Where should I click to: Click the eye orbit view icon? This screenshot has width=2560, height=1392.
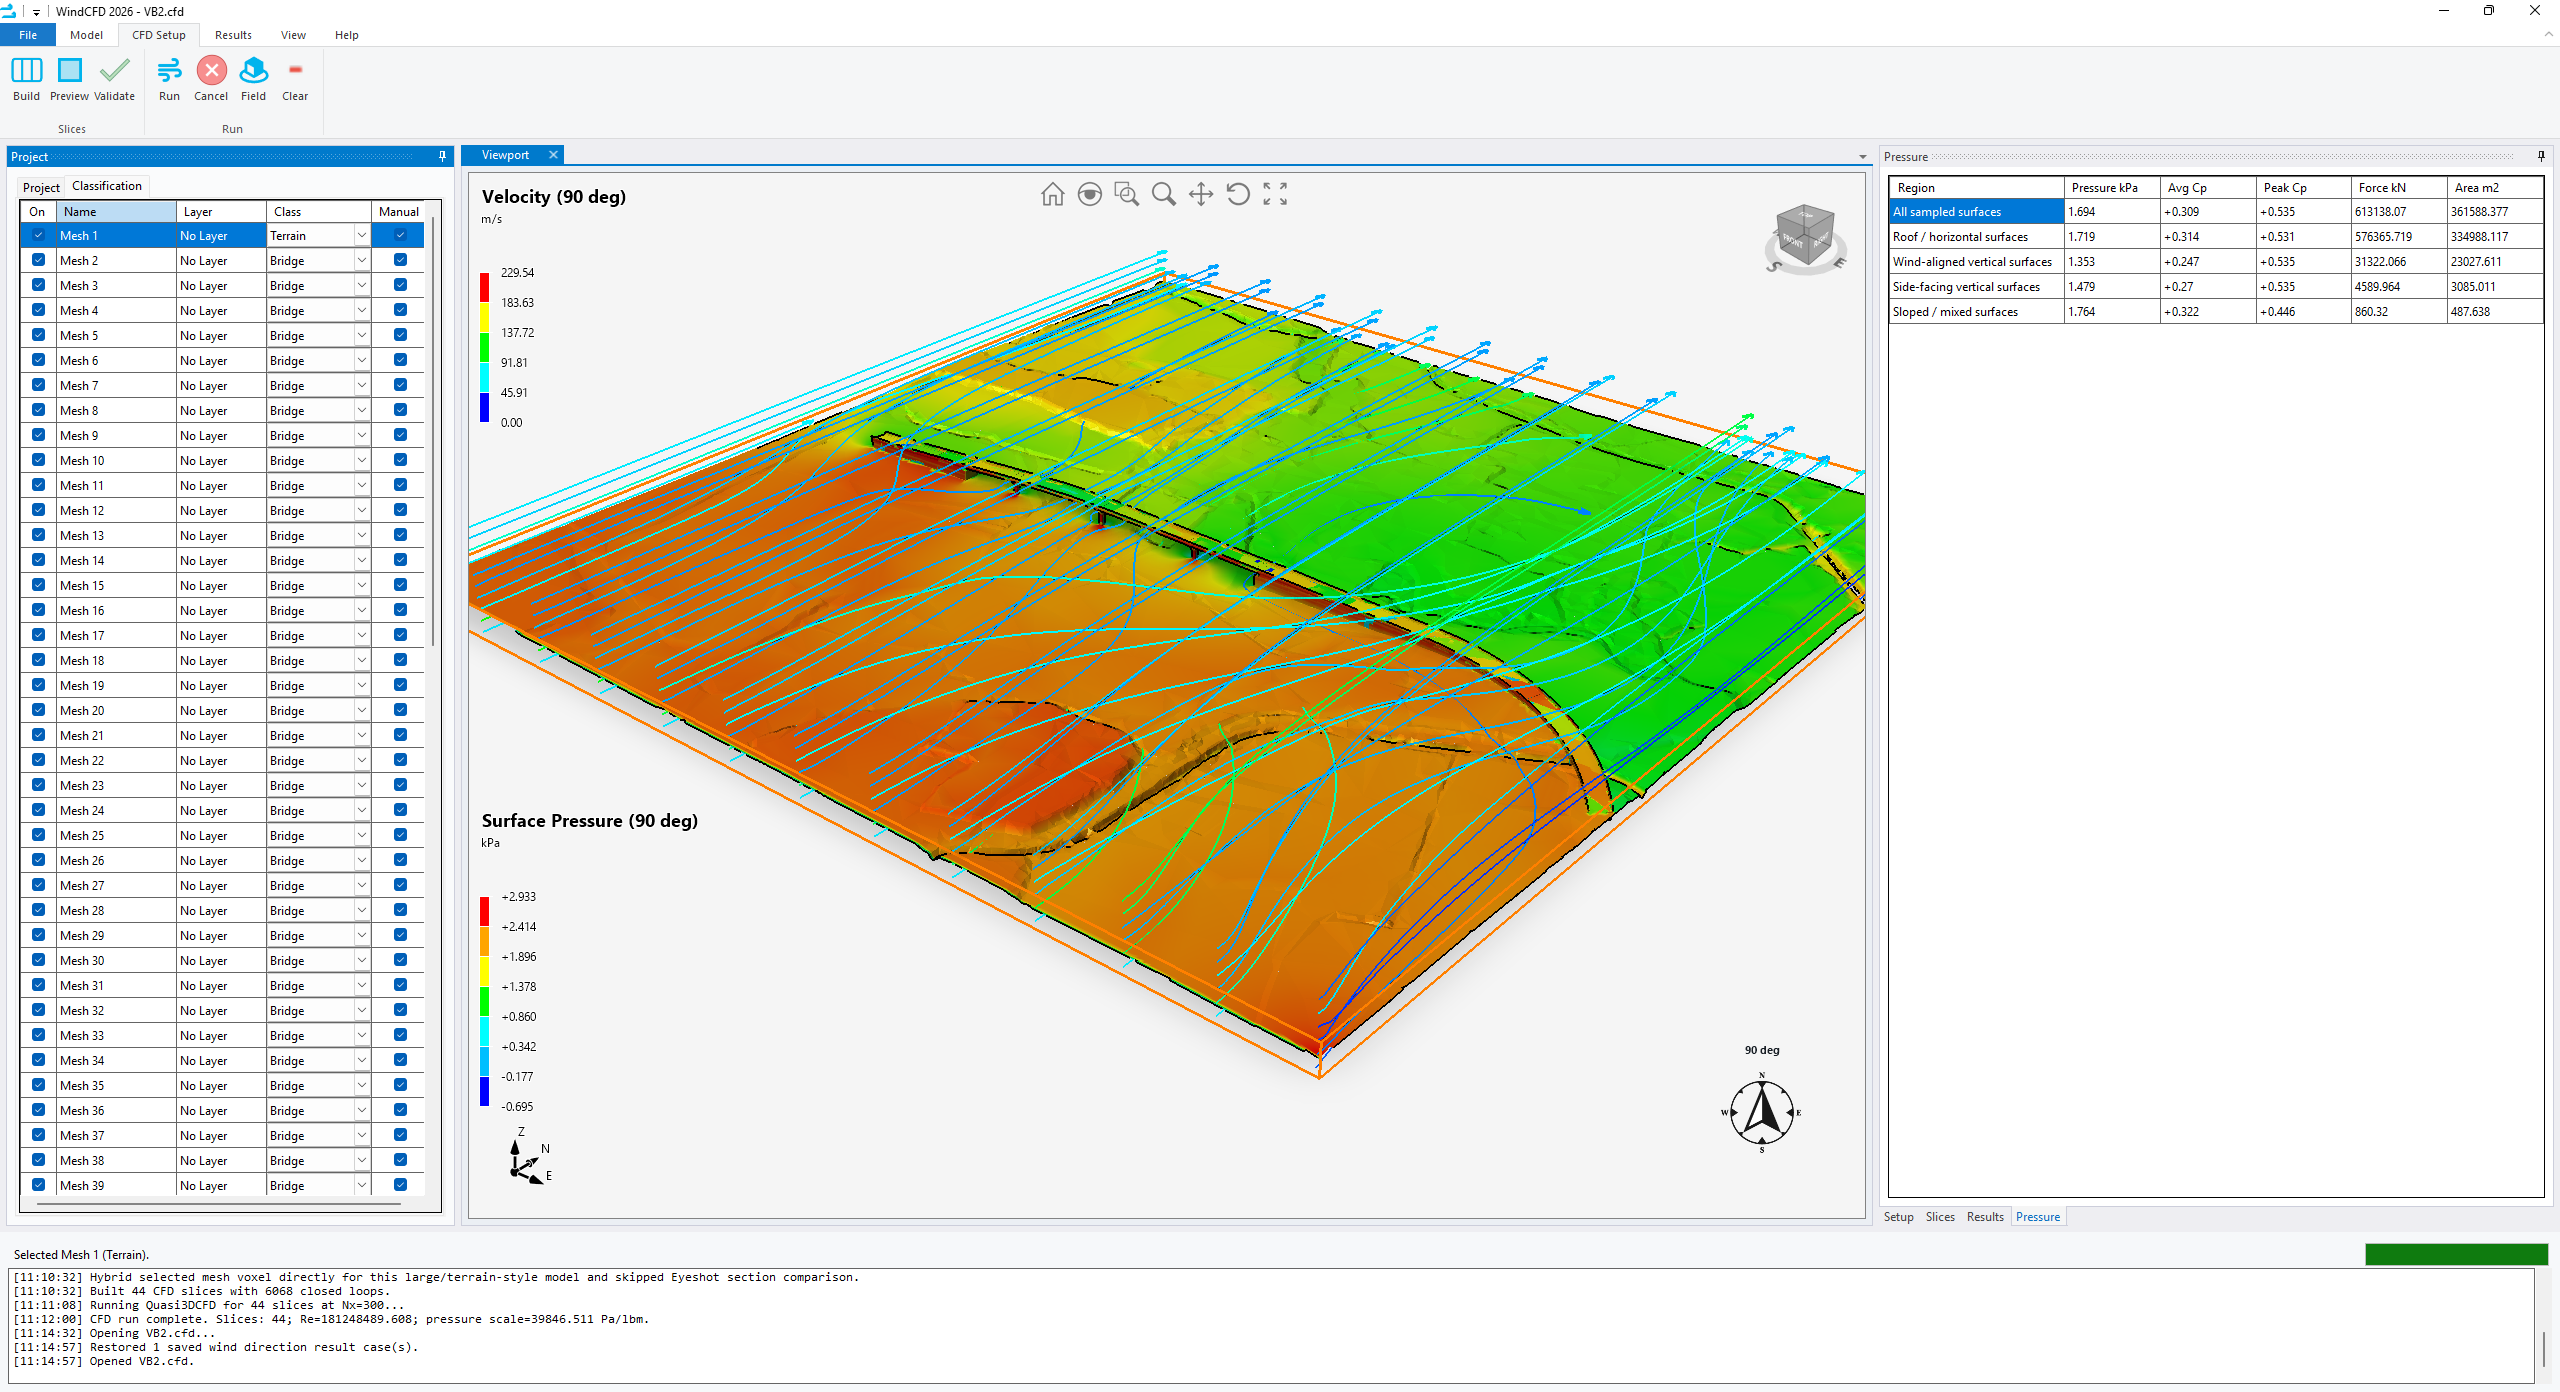tap(1090, 194)
